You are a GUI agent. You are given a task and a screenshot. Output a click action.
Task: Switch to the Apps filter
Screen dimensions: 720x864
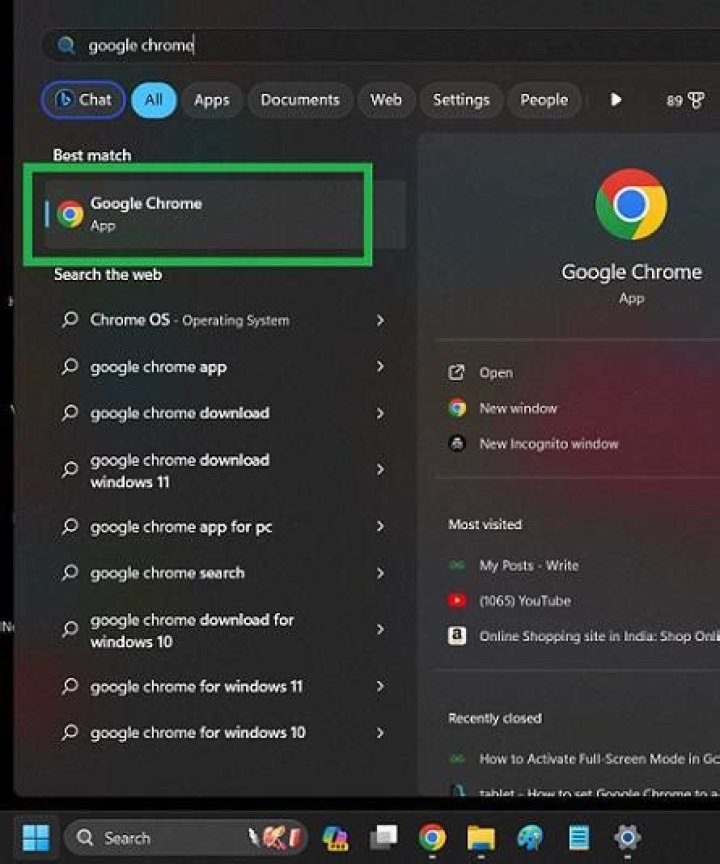(212, 100)
